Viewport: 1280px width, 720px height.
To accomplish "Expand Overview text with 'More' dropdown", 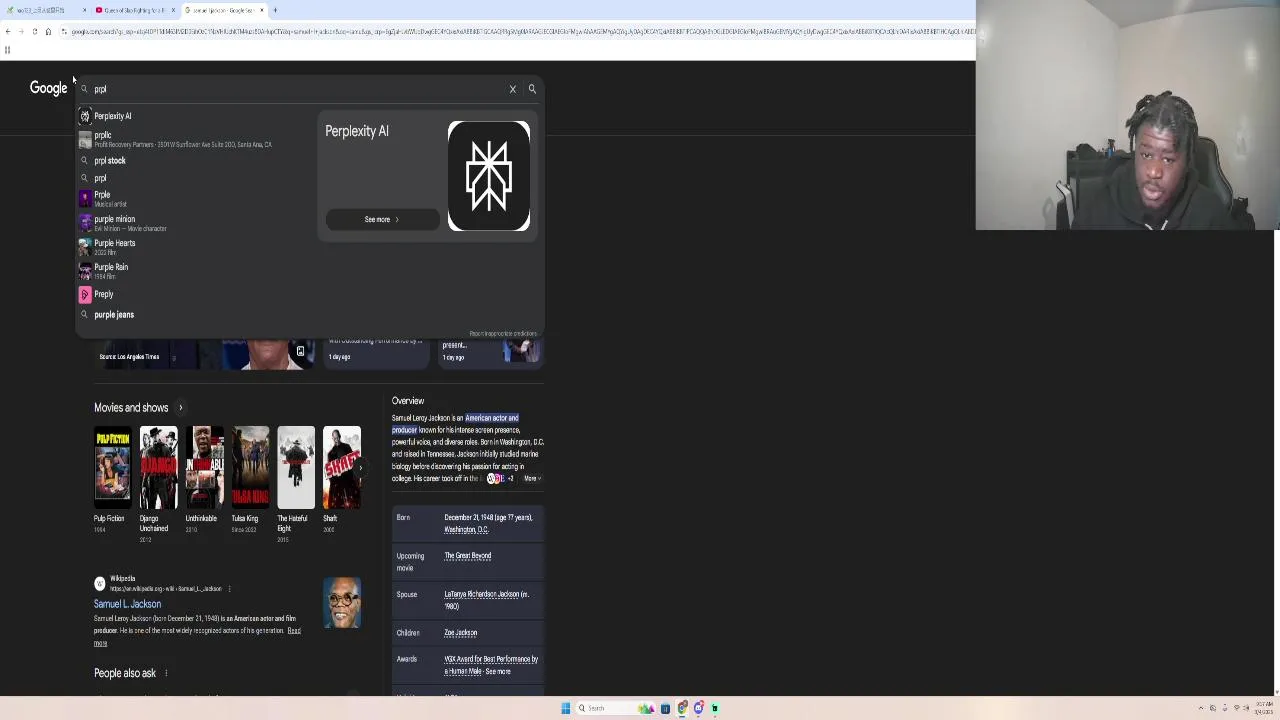I will coord(532,479).
